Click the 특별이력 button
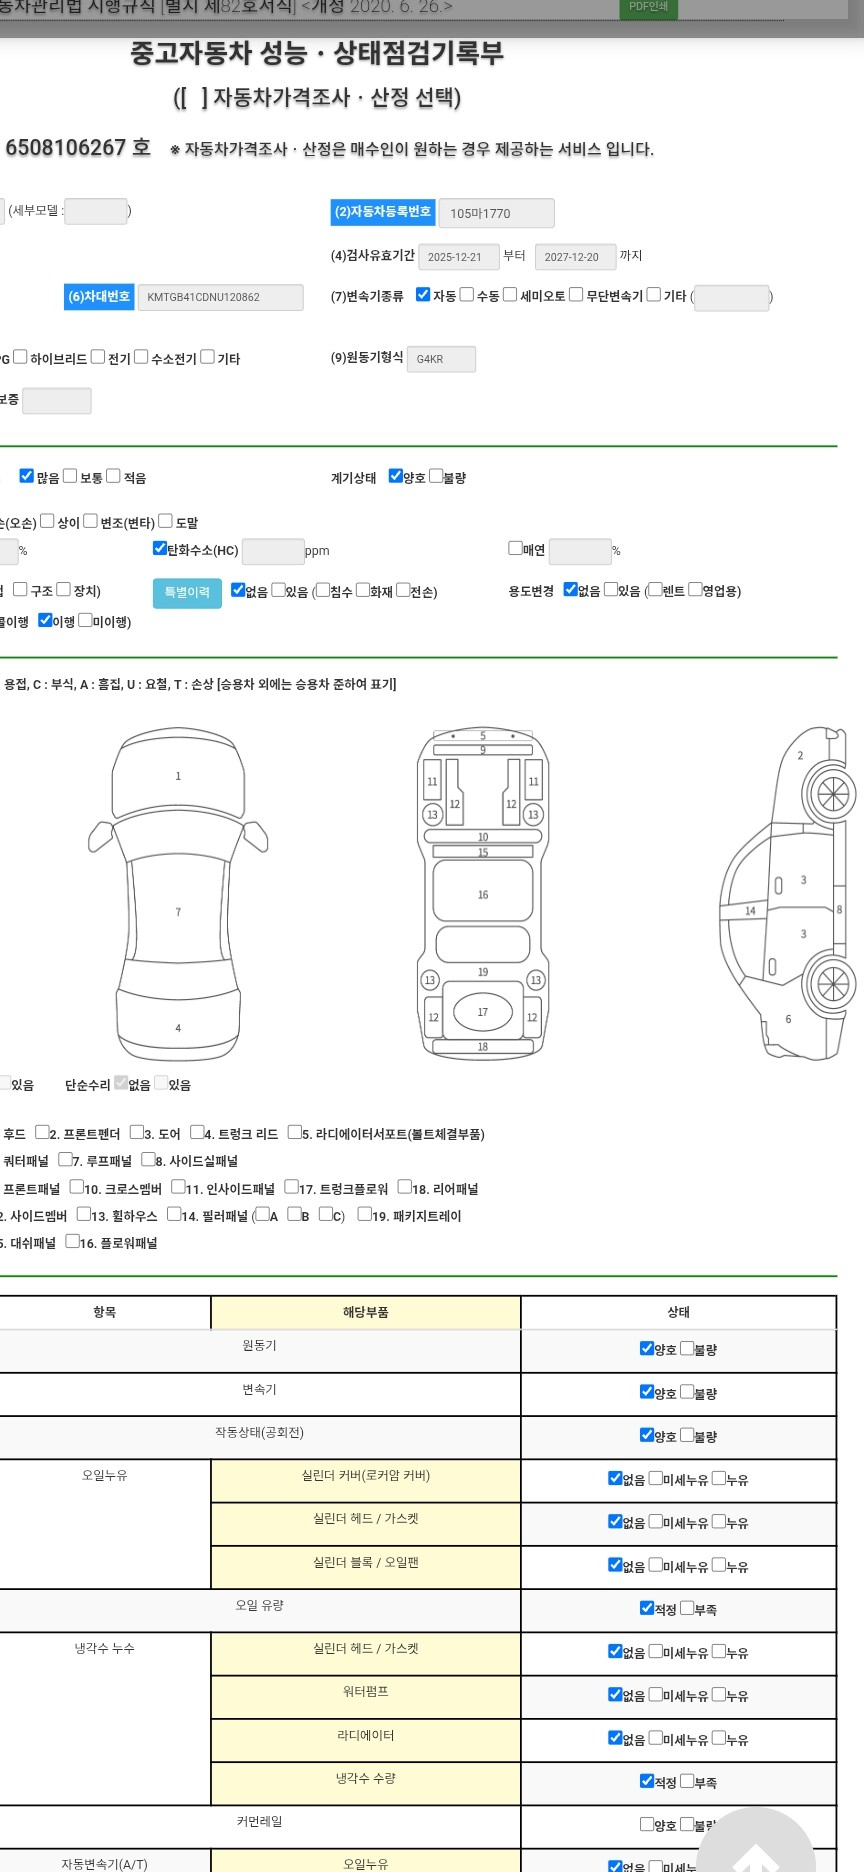 pyautogui.click(x=187, y=593)
